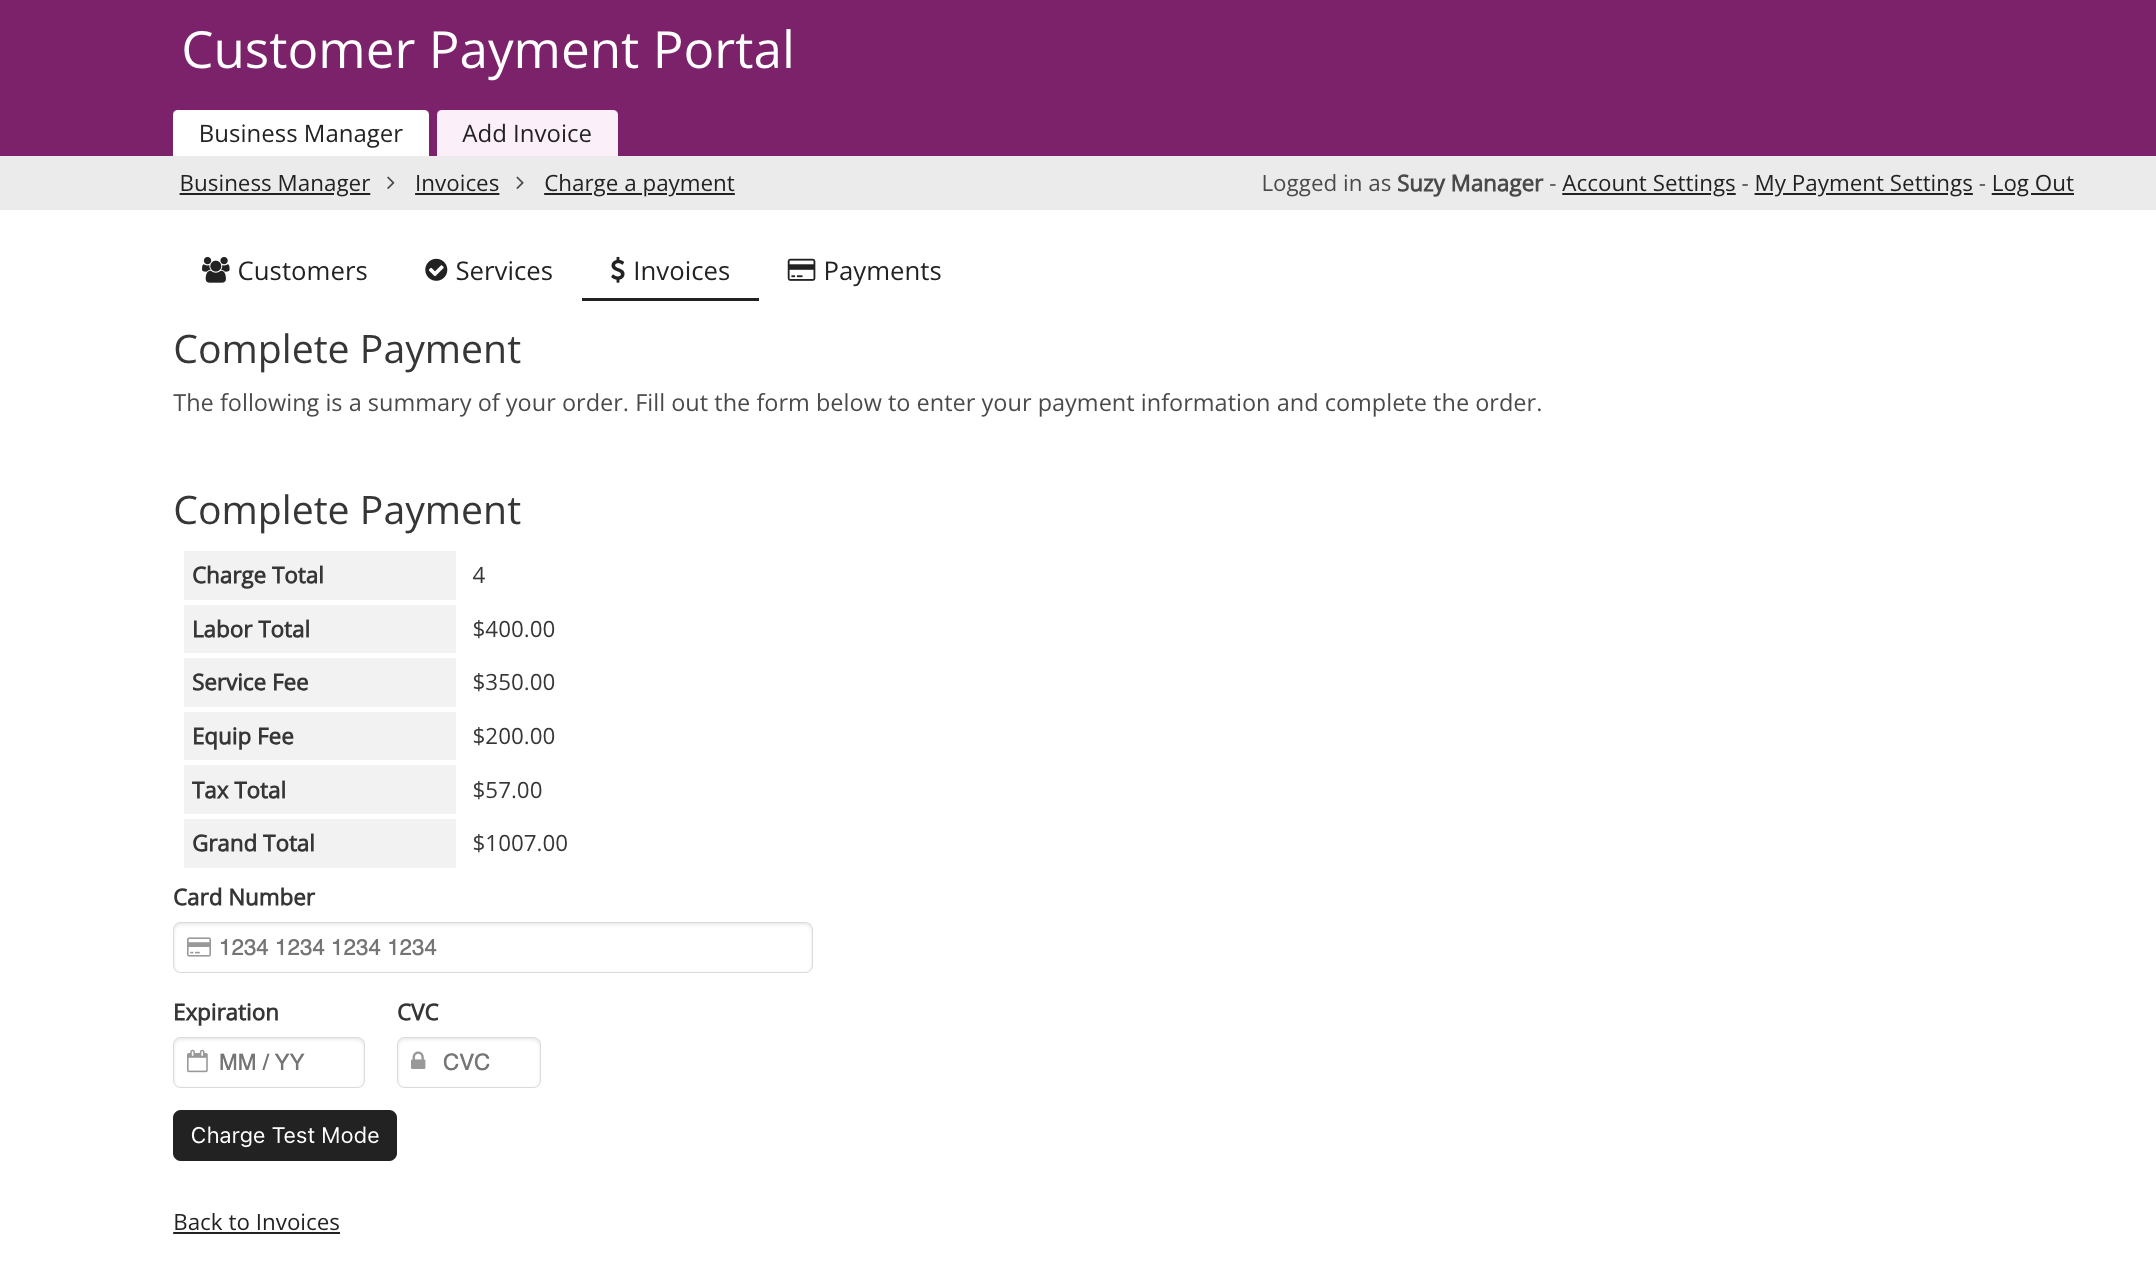Click the lock icon in CVC field

[418, 1060]
